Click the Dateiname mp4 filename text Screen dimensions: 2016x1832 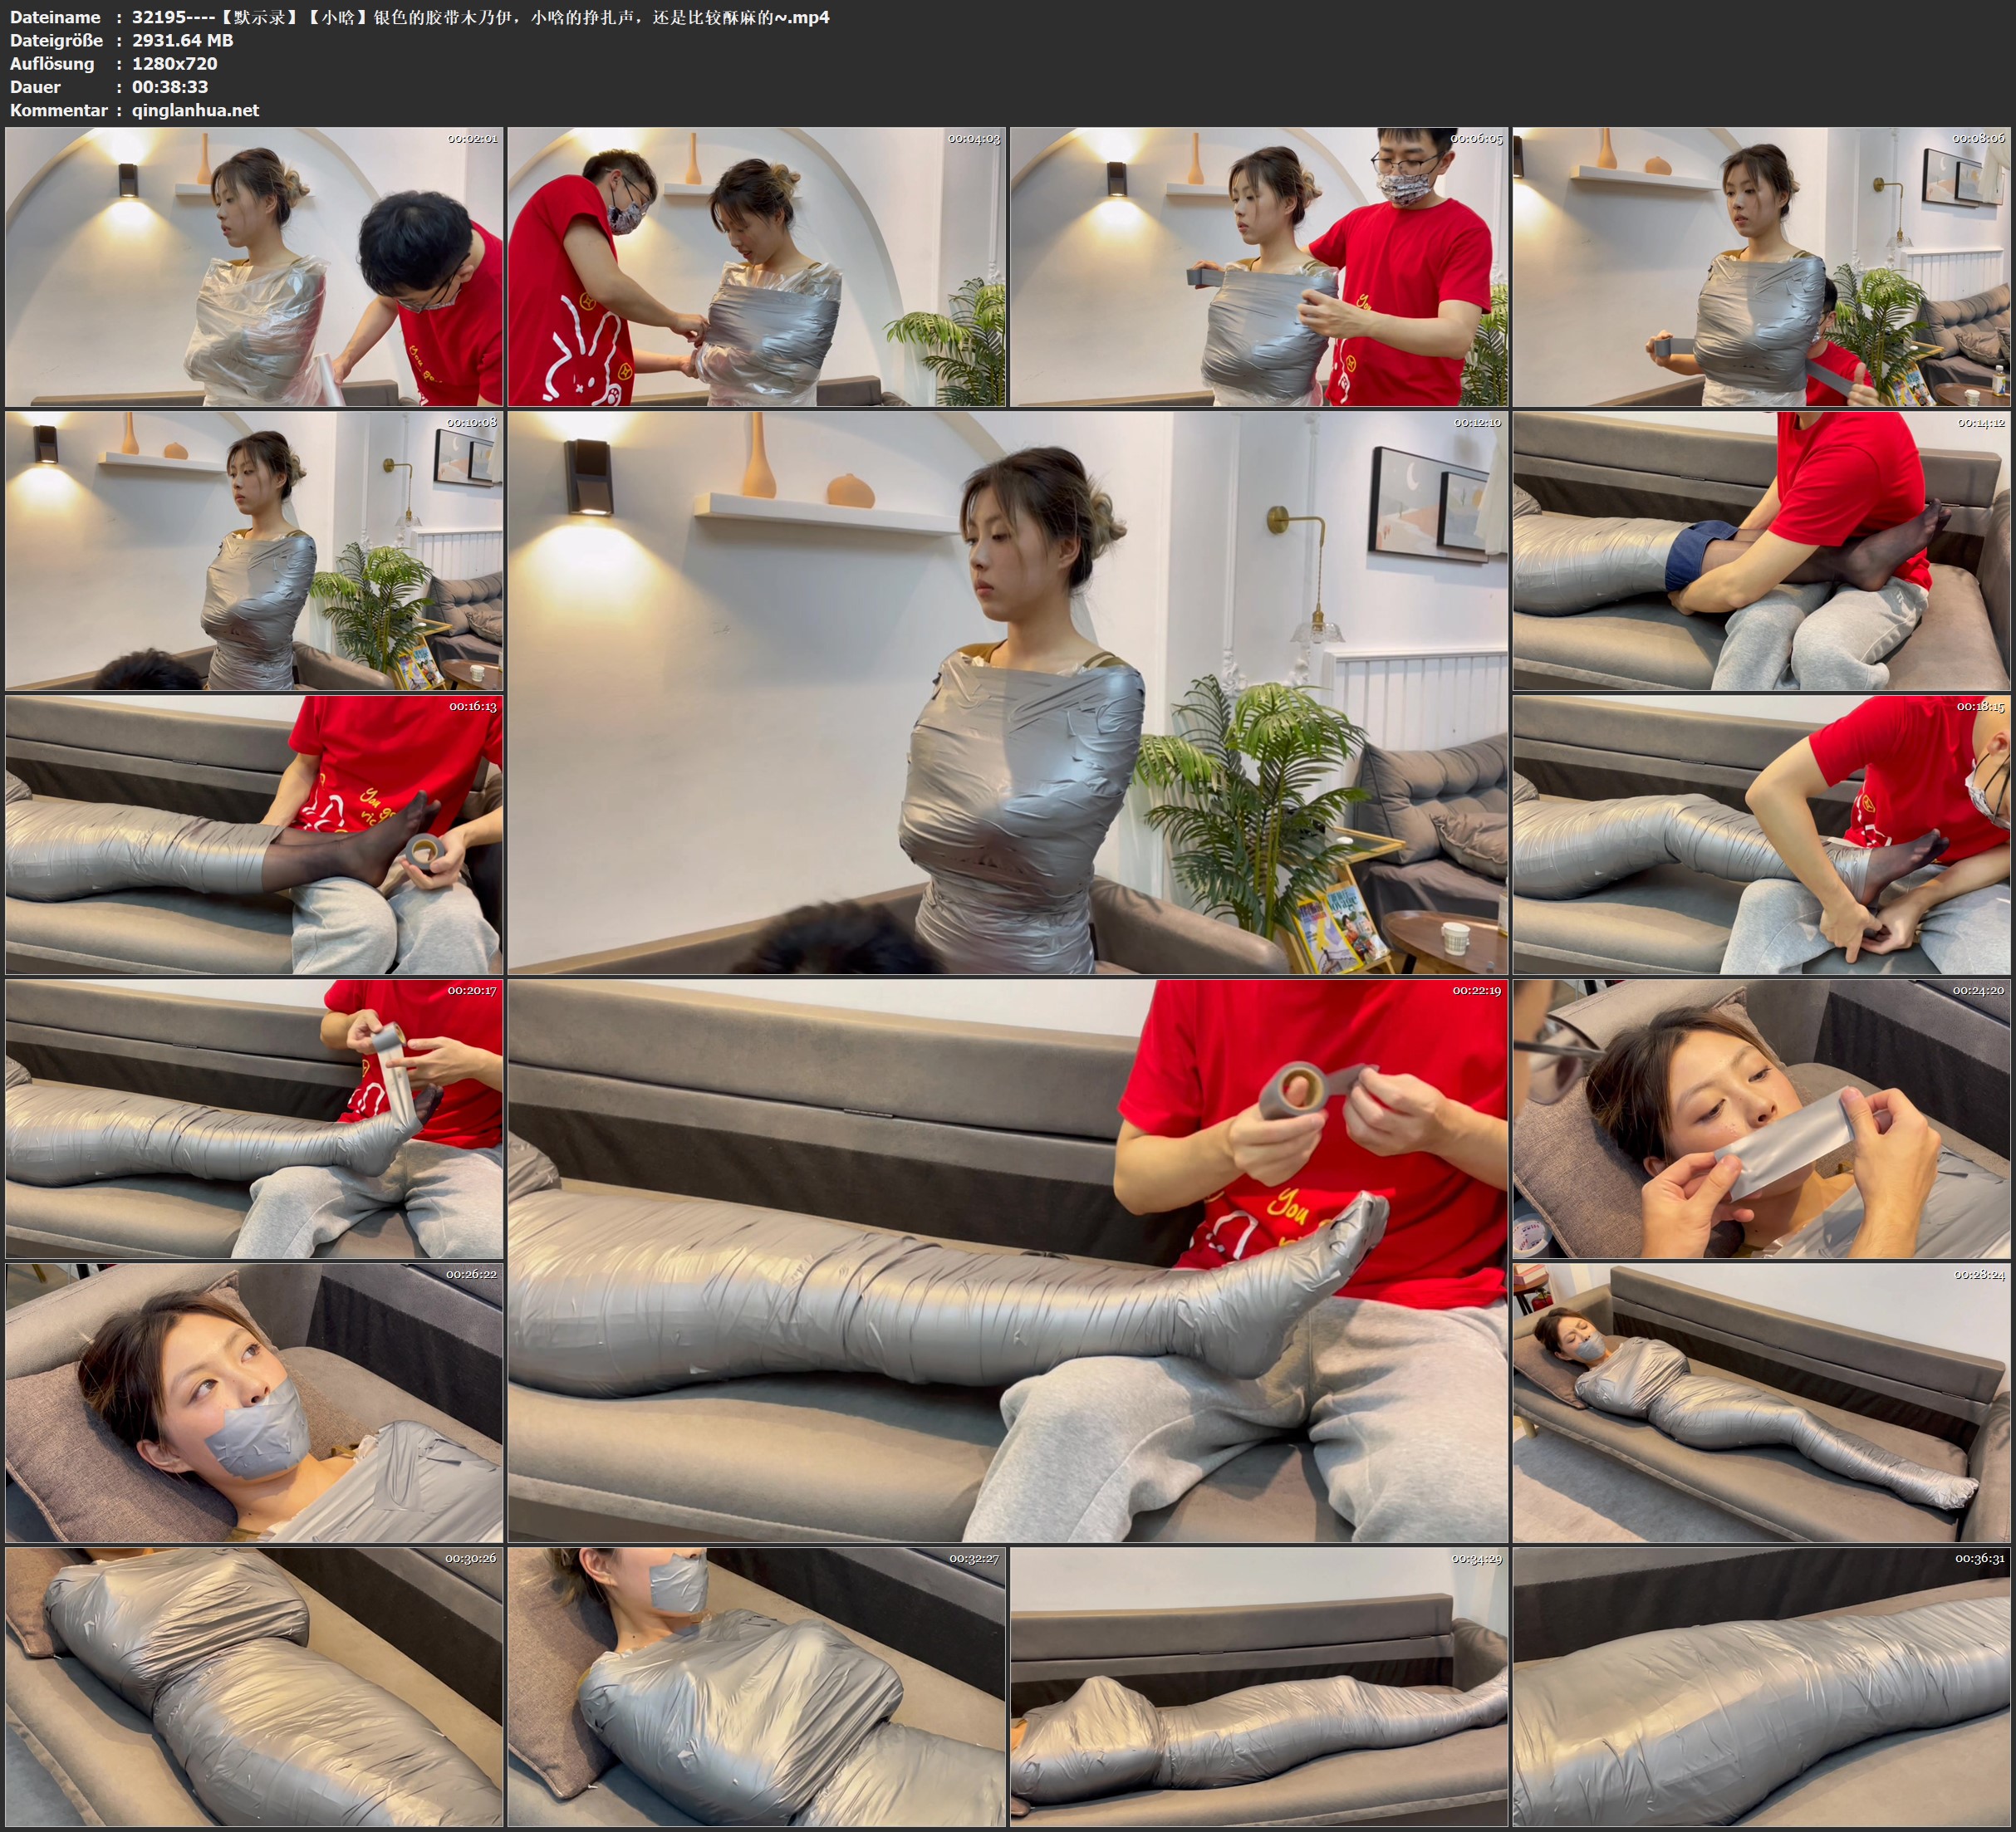click(x=480, y=17)
